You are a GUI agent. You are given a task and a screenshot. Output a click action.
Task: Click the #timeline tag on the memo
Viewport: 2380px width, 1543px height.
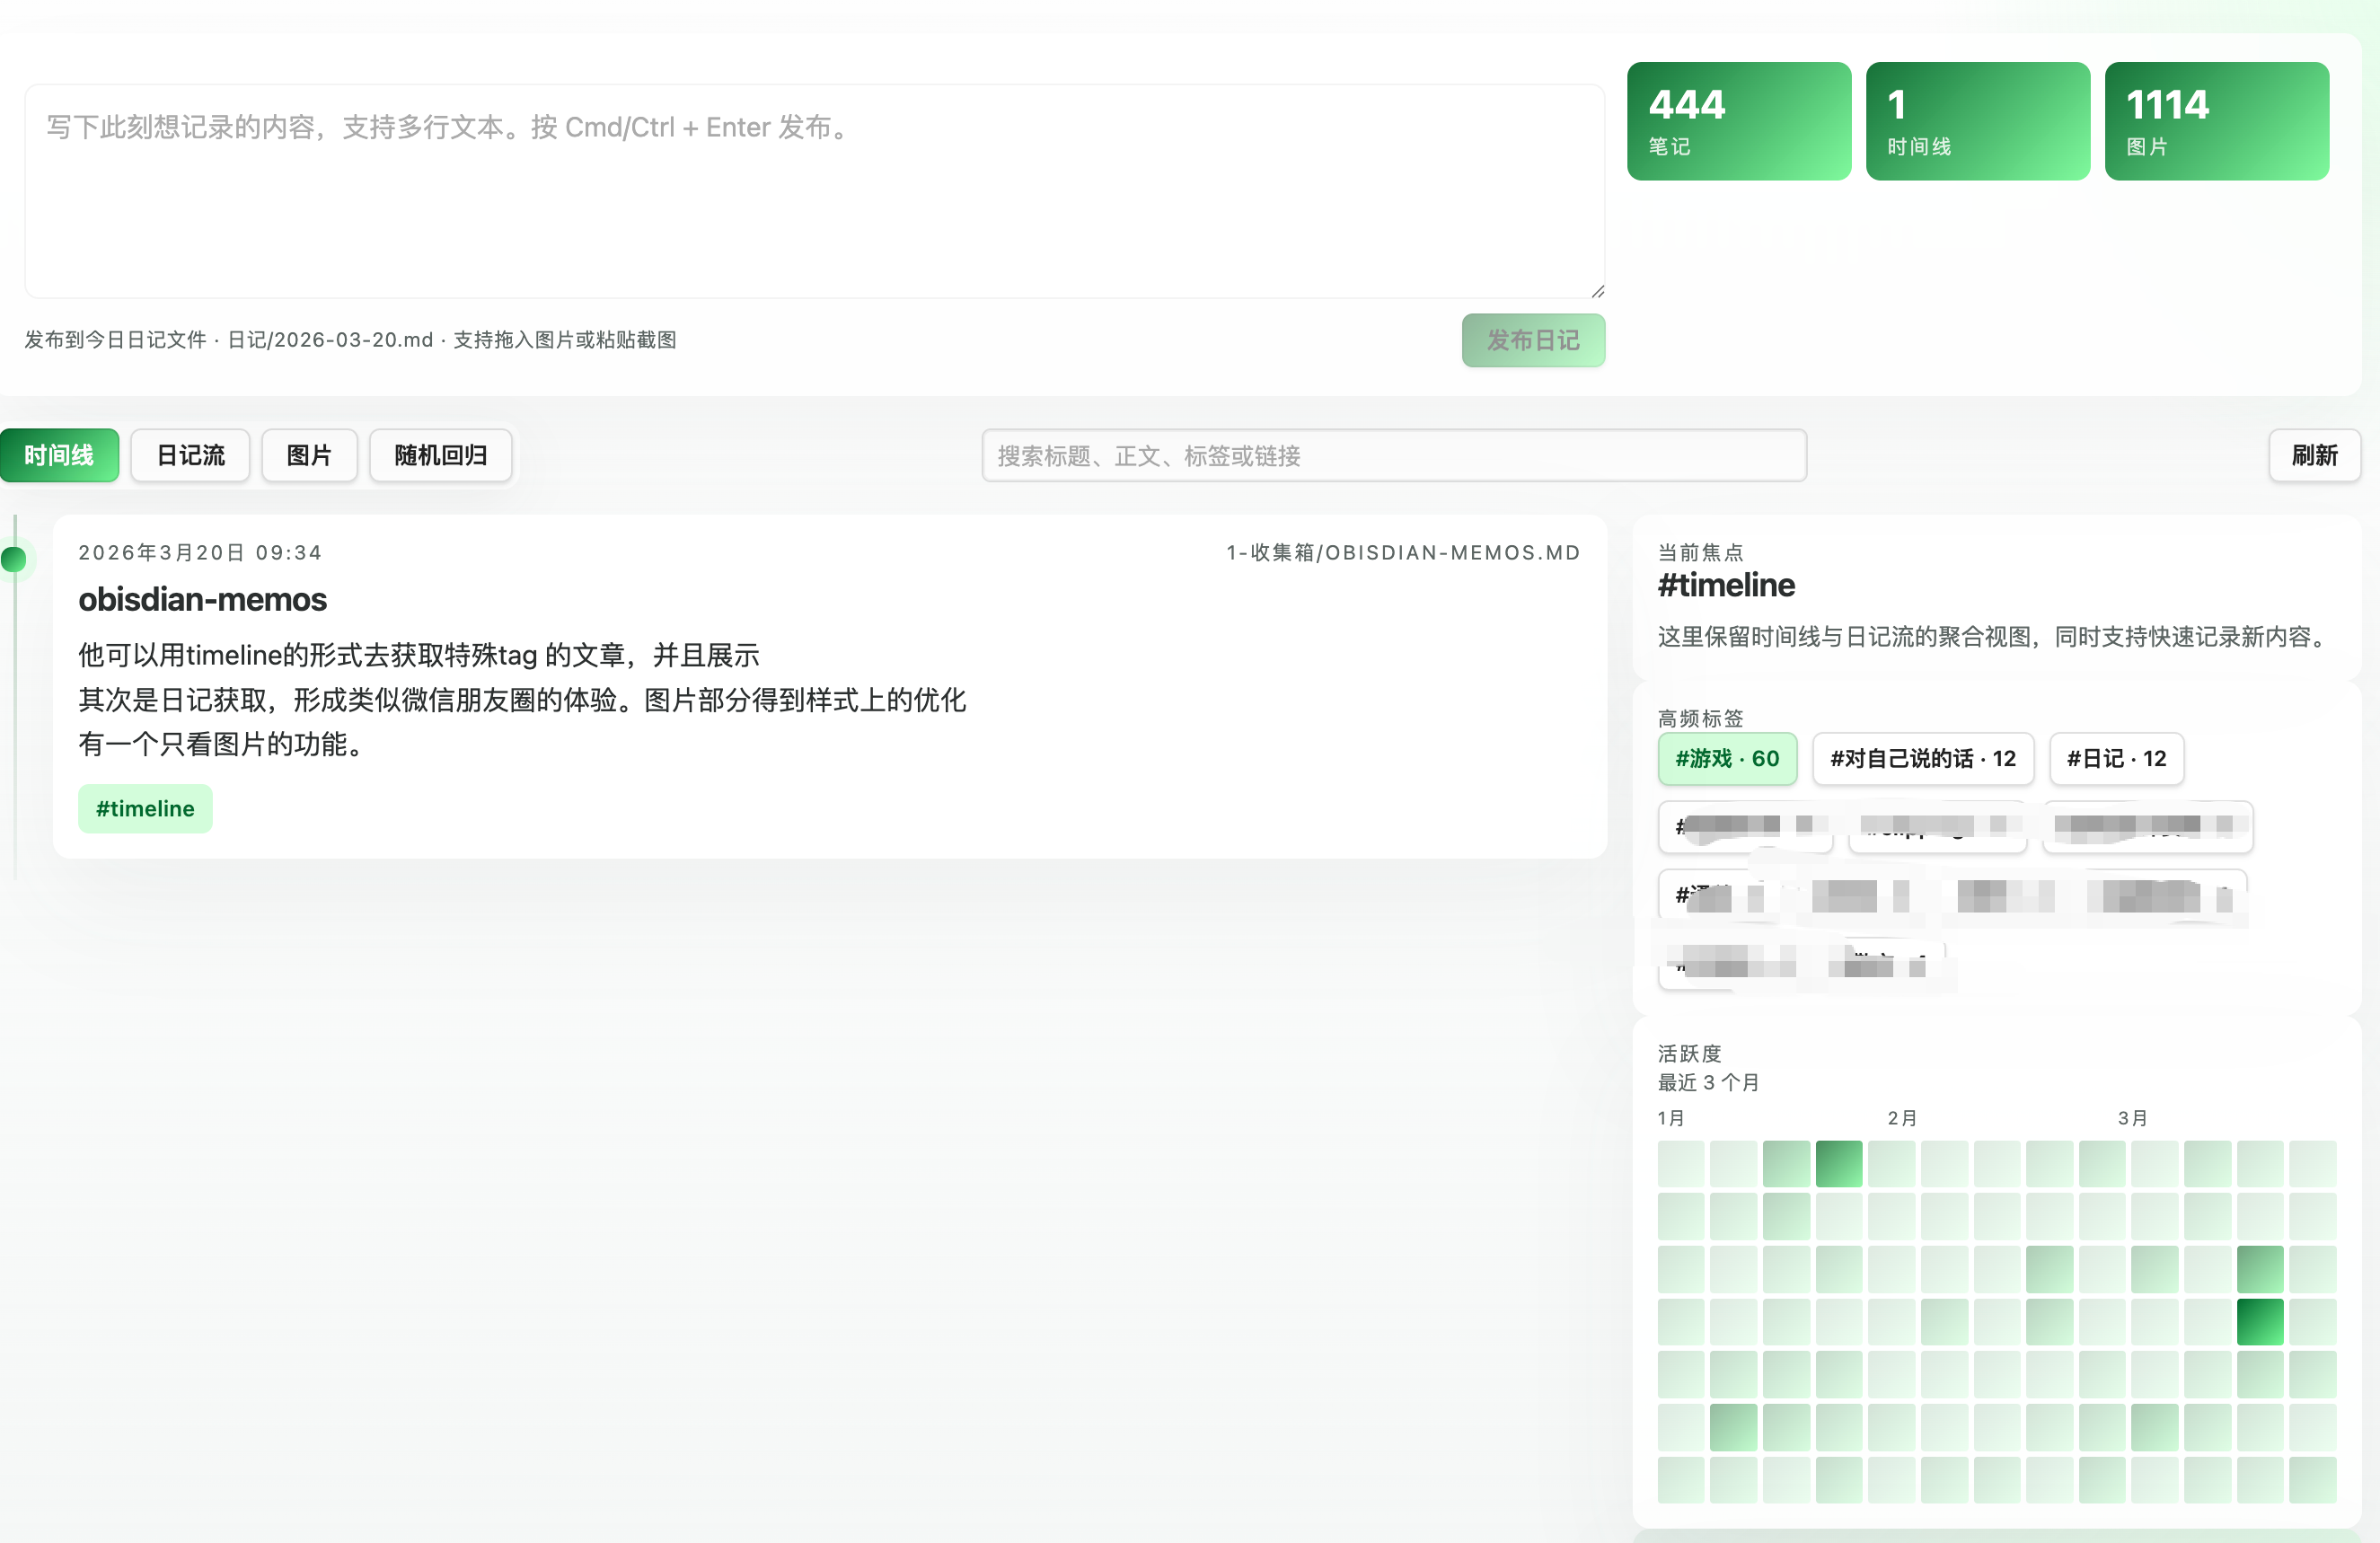coord(145,808)
